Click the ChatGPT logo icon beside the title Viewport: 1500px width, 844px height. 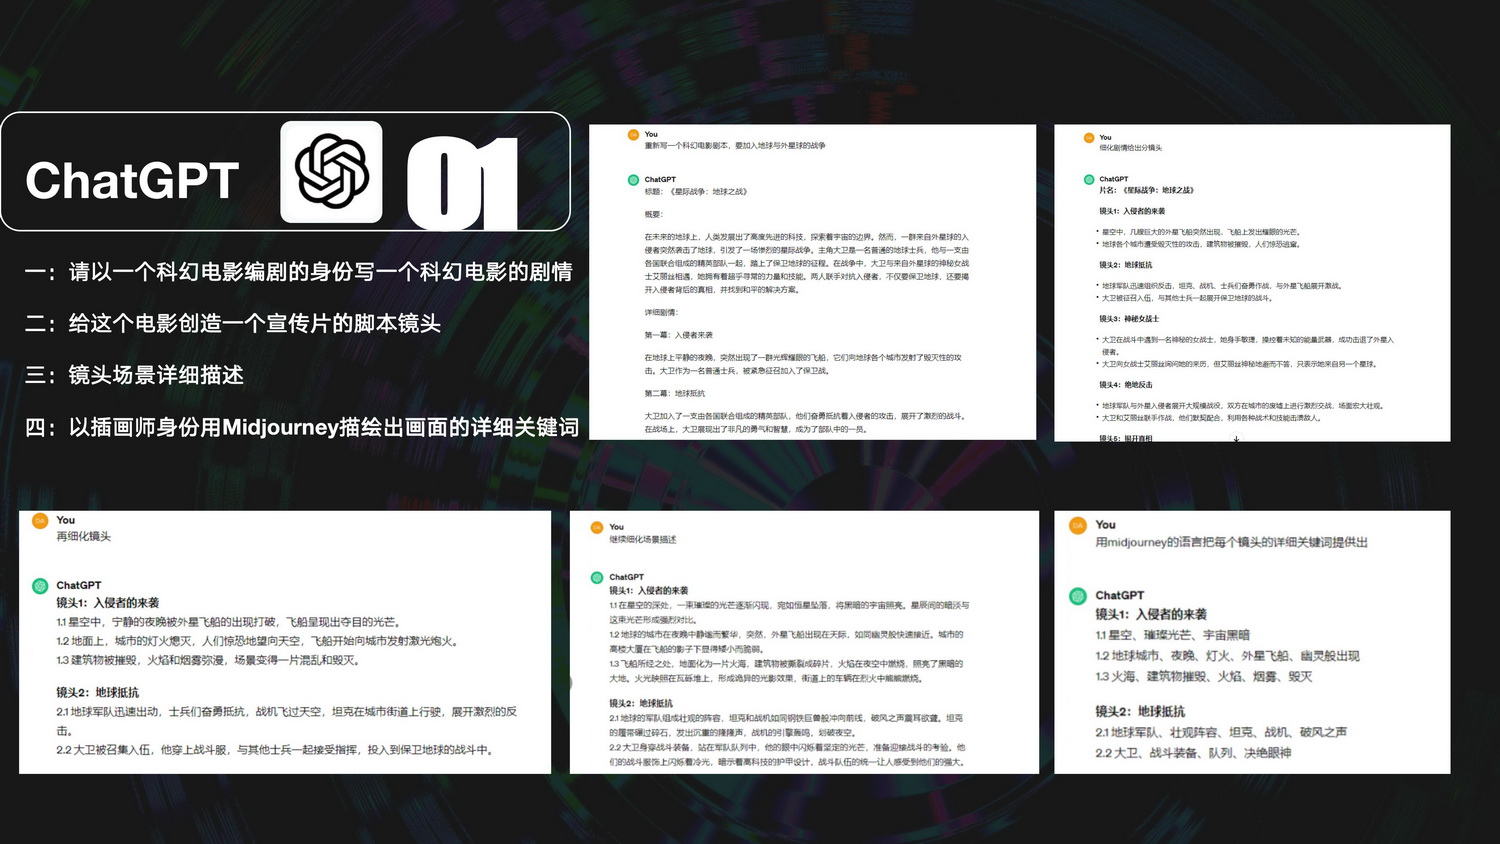coord(331,172)
